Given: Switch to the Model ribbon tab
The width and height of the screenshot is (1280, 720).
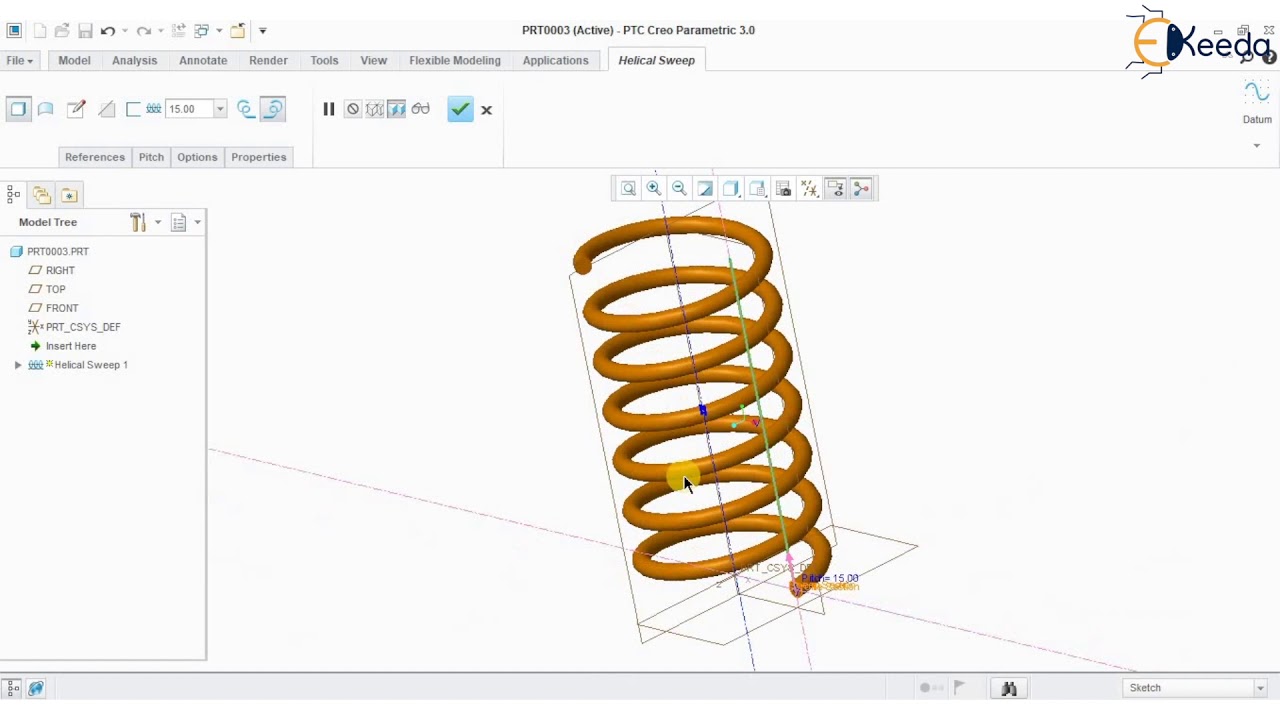Looking at the screenshot, I should point(74,60).
